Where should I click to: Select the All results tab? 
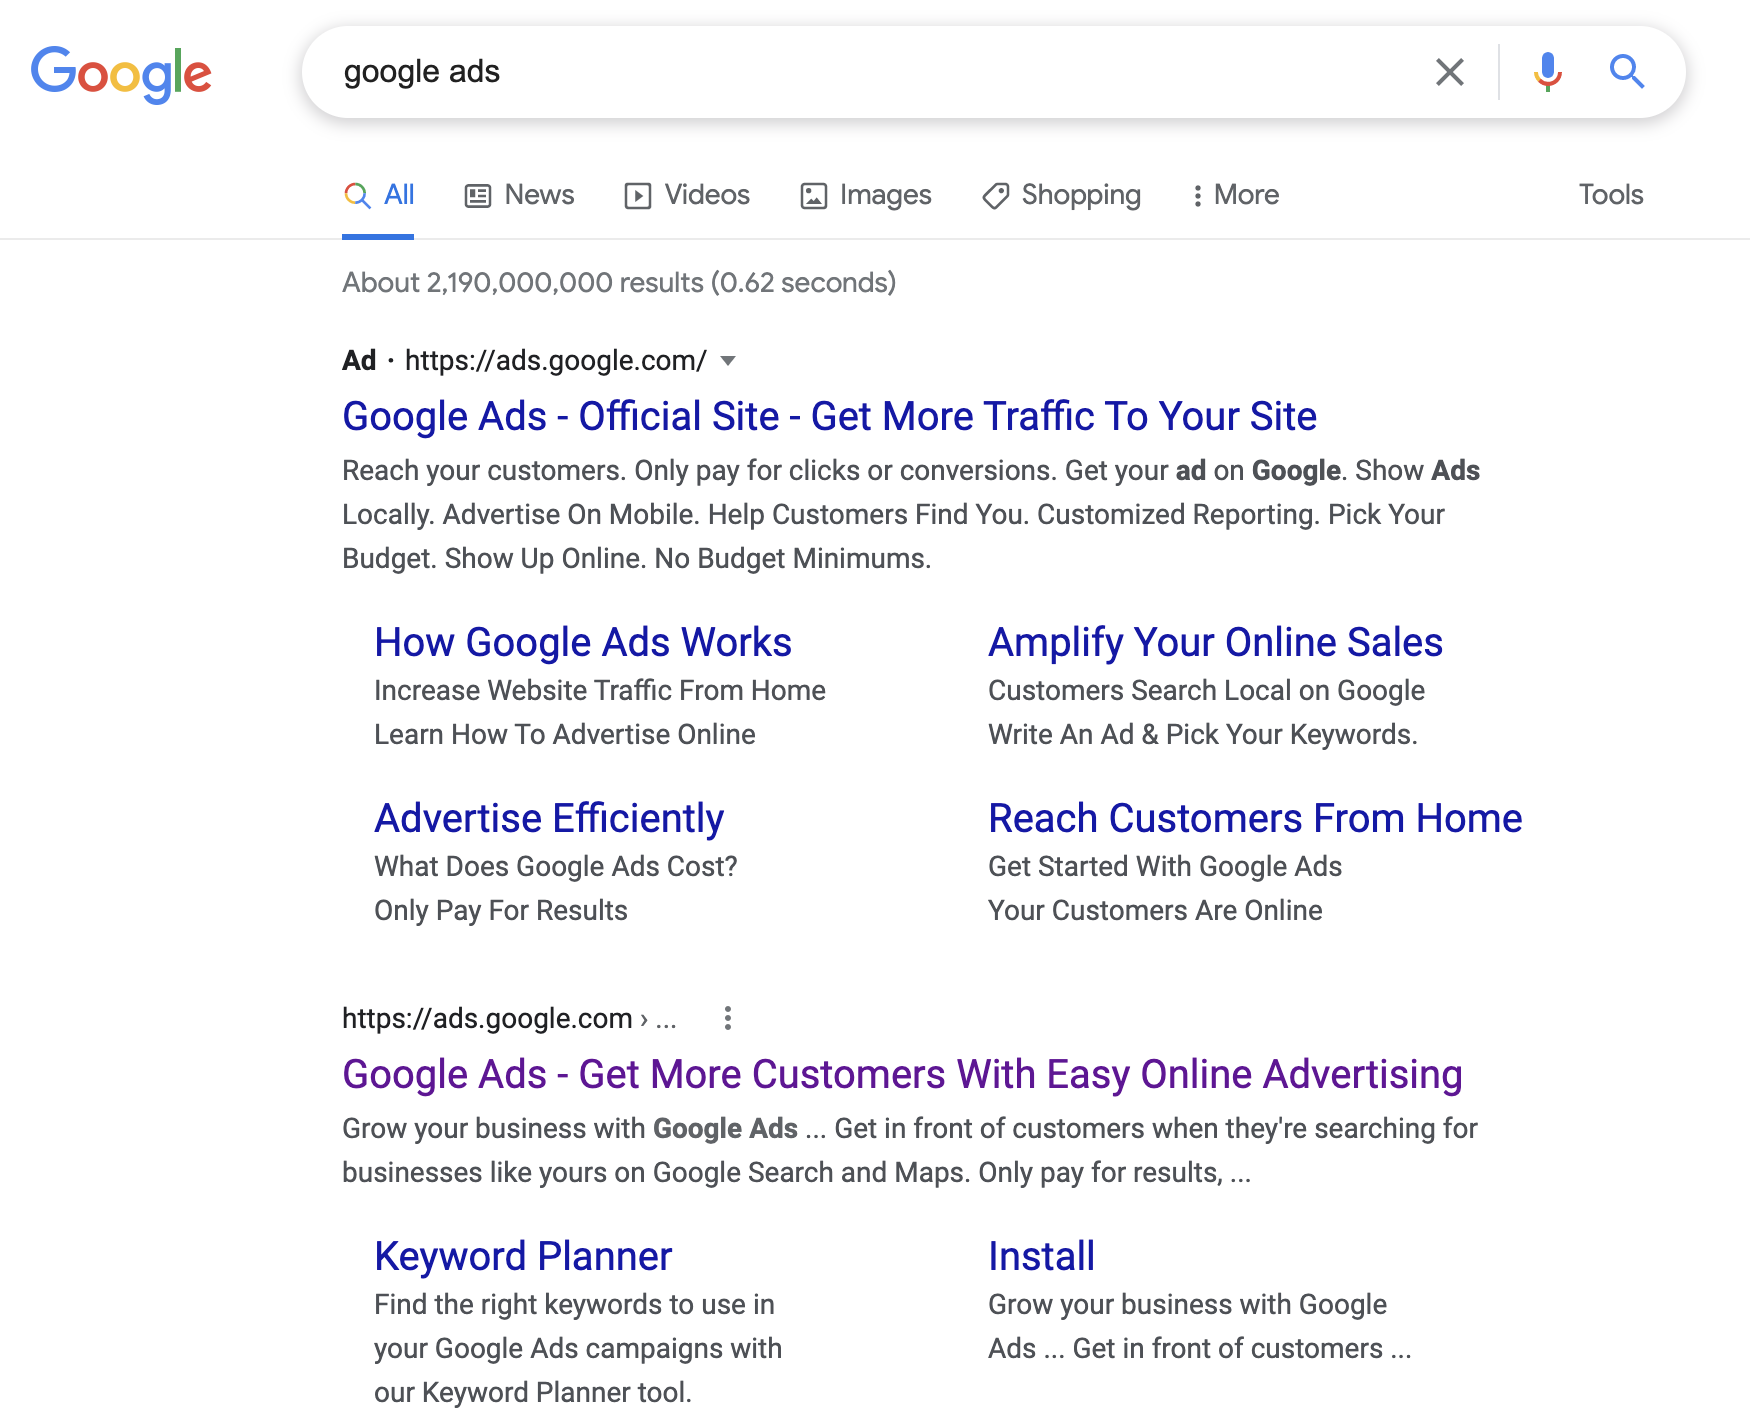[378, 195]
